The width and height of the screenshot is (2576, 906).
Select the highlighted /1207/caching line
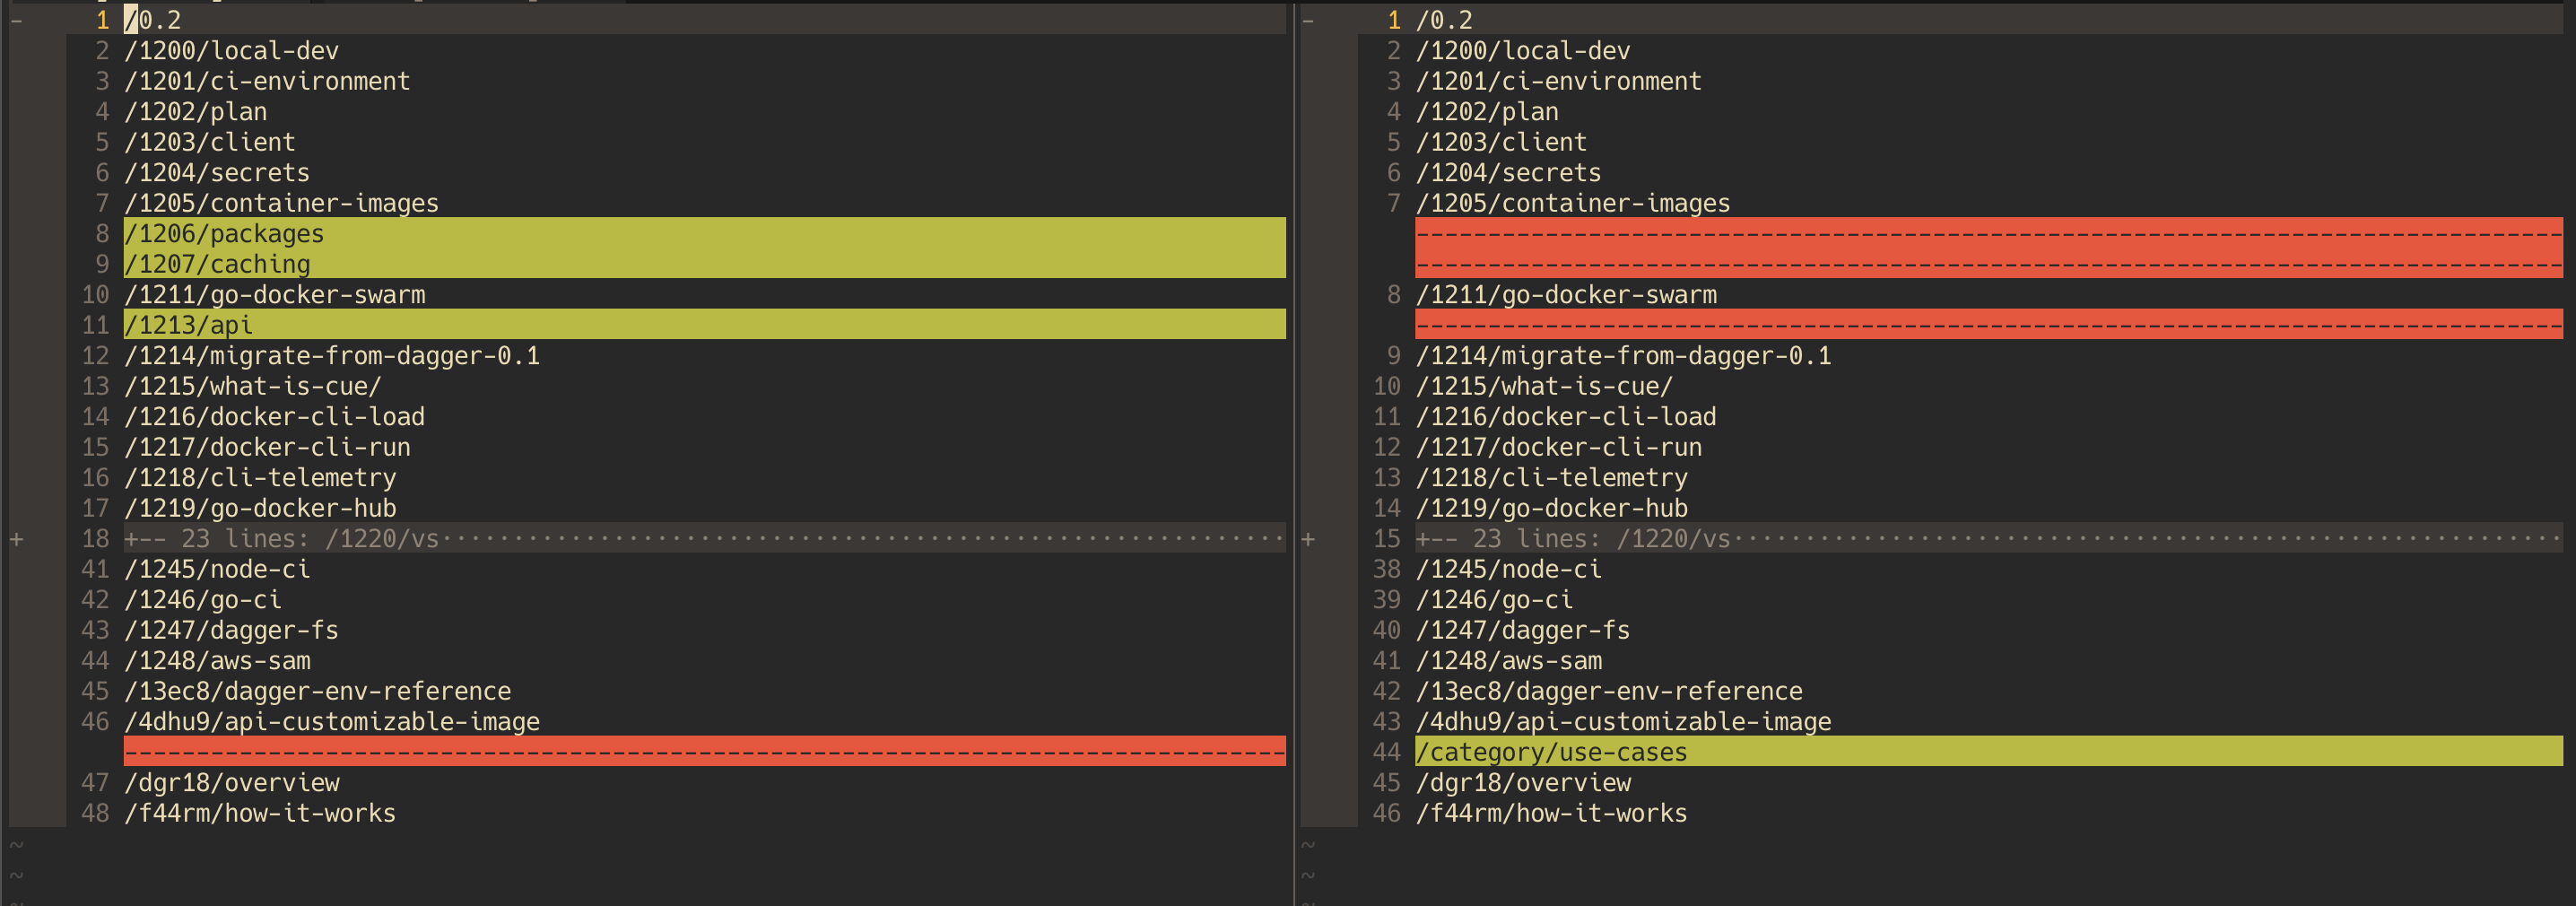216,264
